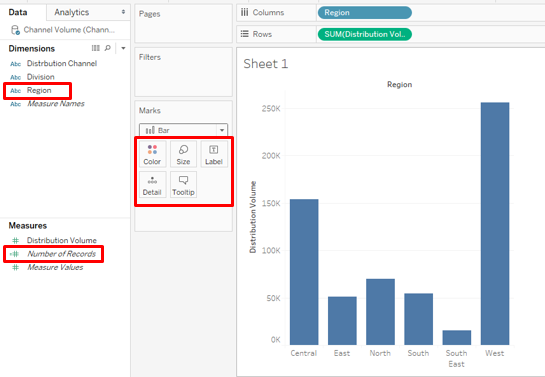
Task: Click the Color marks card button
Action: click(x=152, y=154)
